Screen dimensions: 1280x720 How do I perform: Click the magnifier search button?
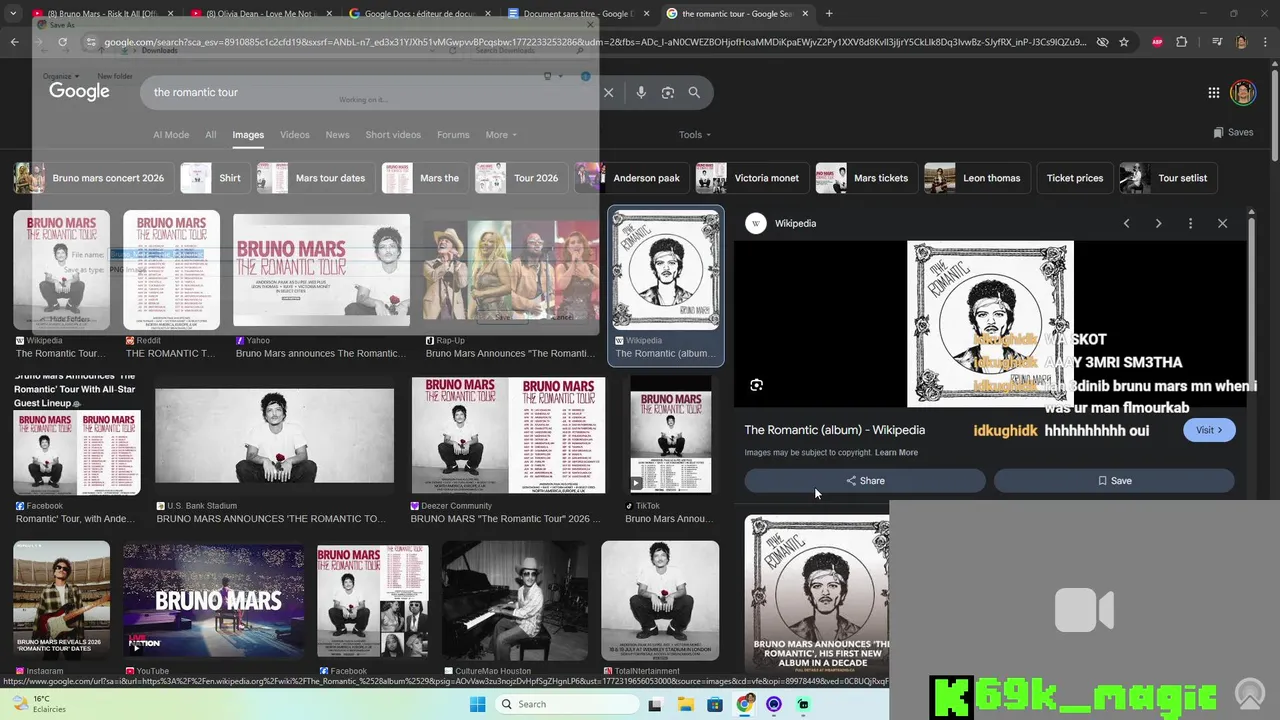click(x=694, y=92)
